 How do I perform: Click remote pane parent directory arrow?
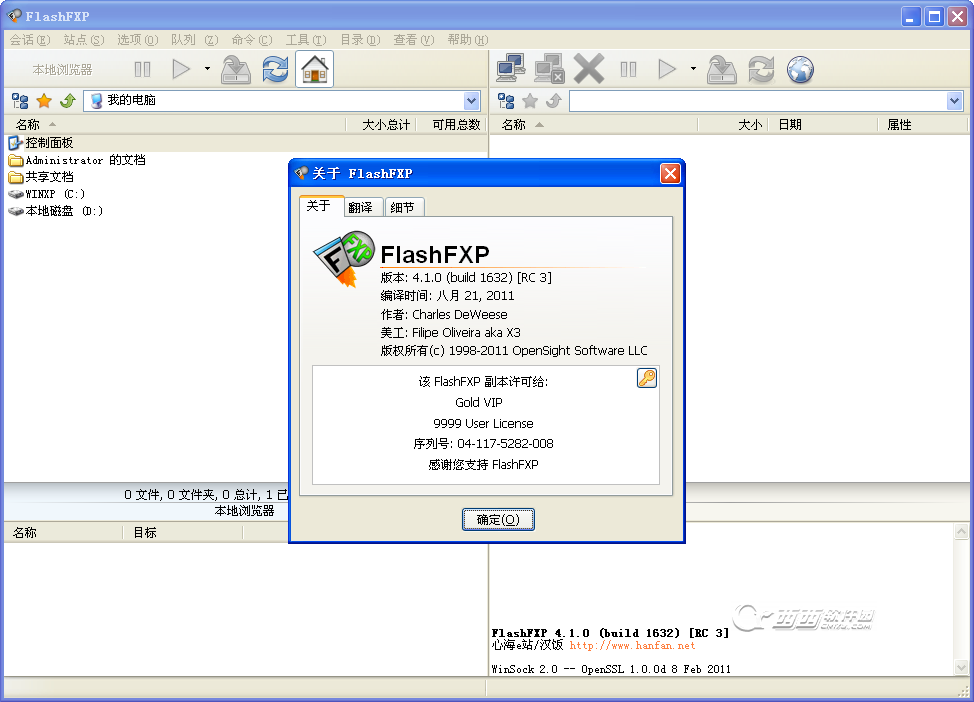[553, 101]
